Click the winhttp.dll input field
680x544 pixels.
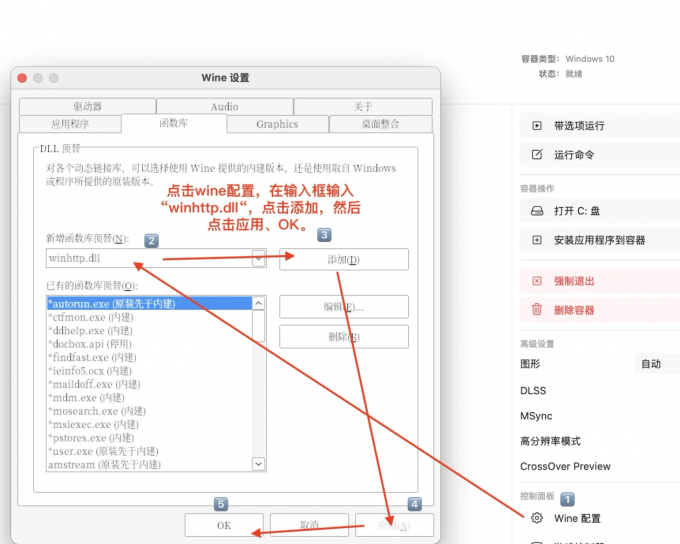(149, 258)
